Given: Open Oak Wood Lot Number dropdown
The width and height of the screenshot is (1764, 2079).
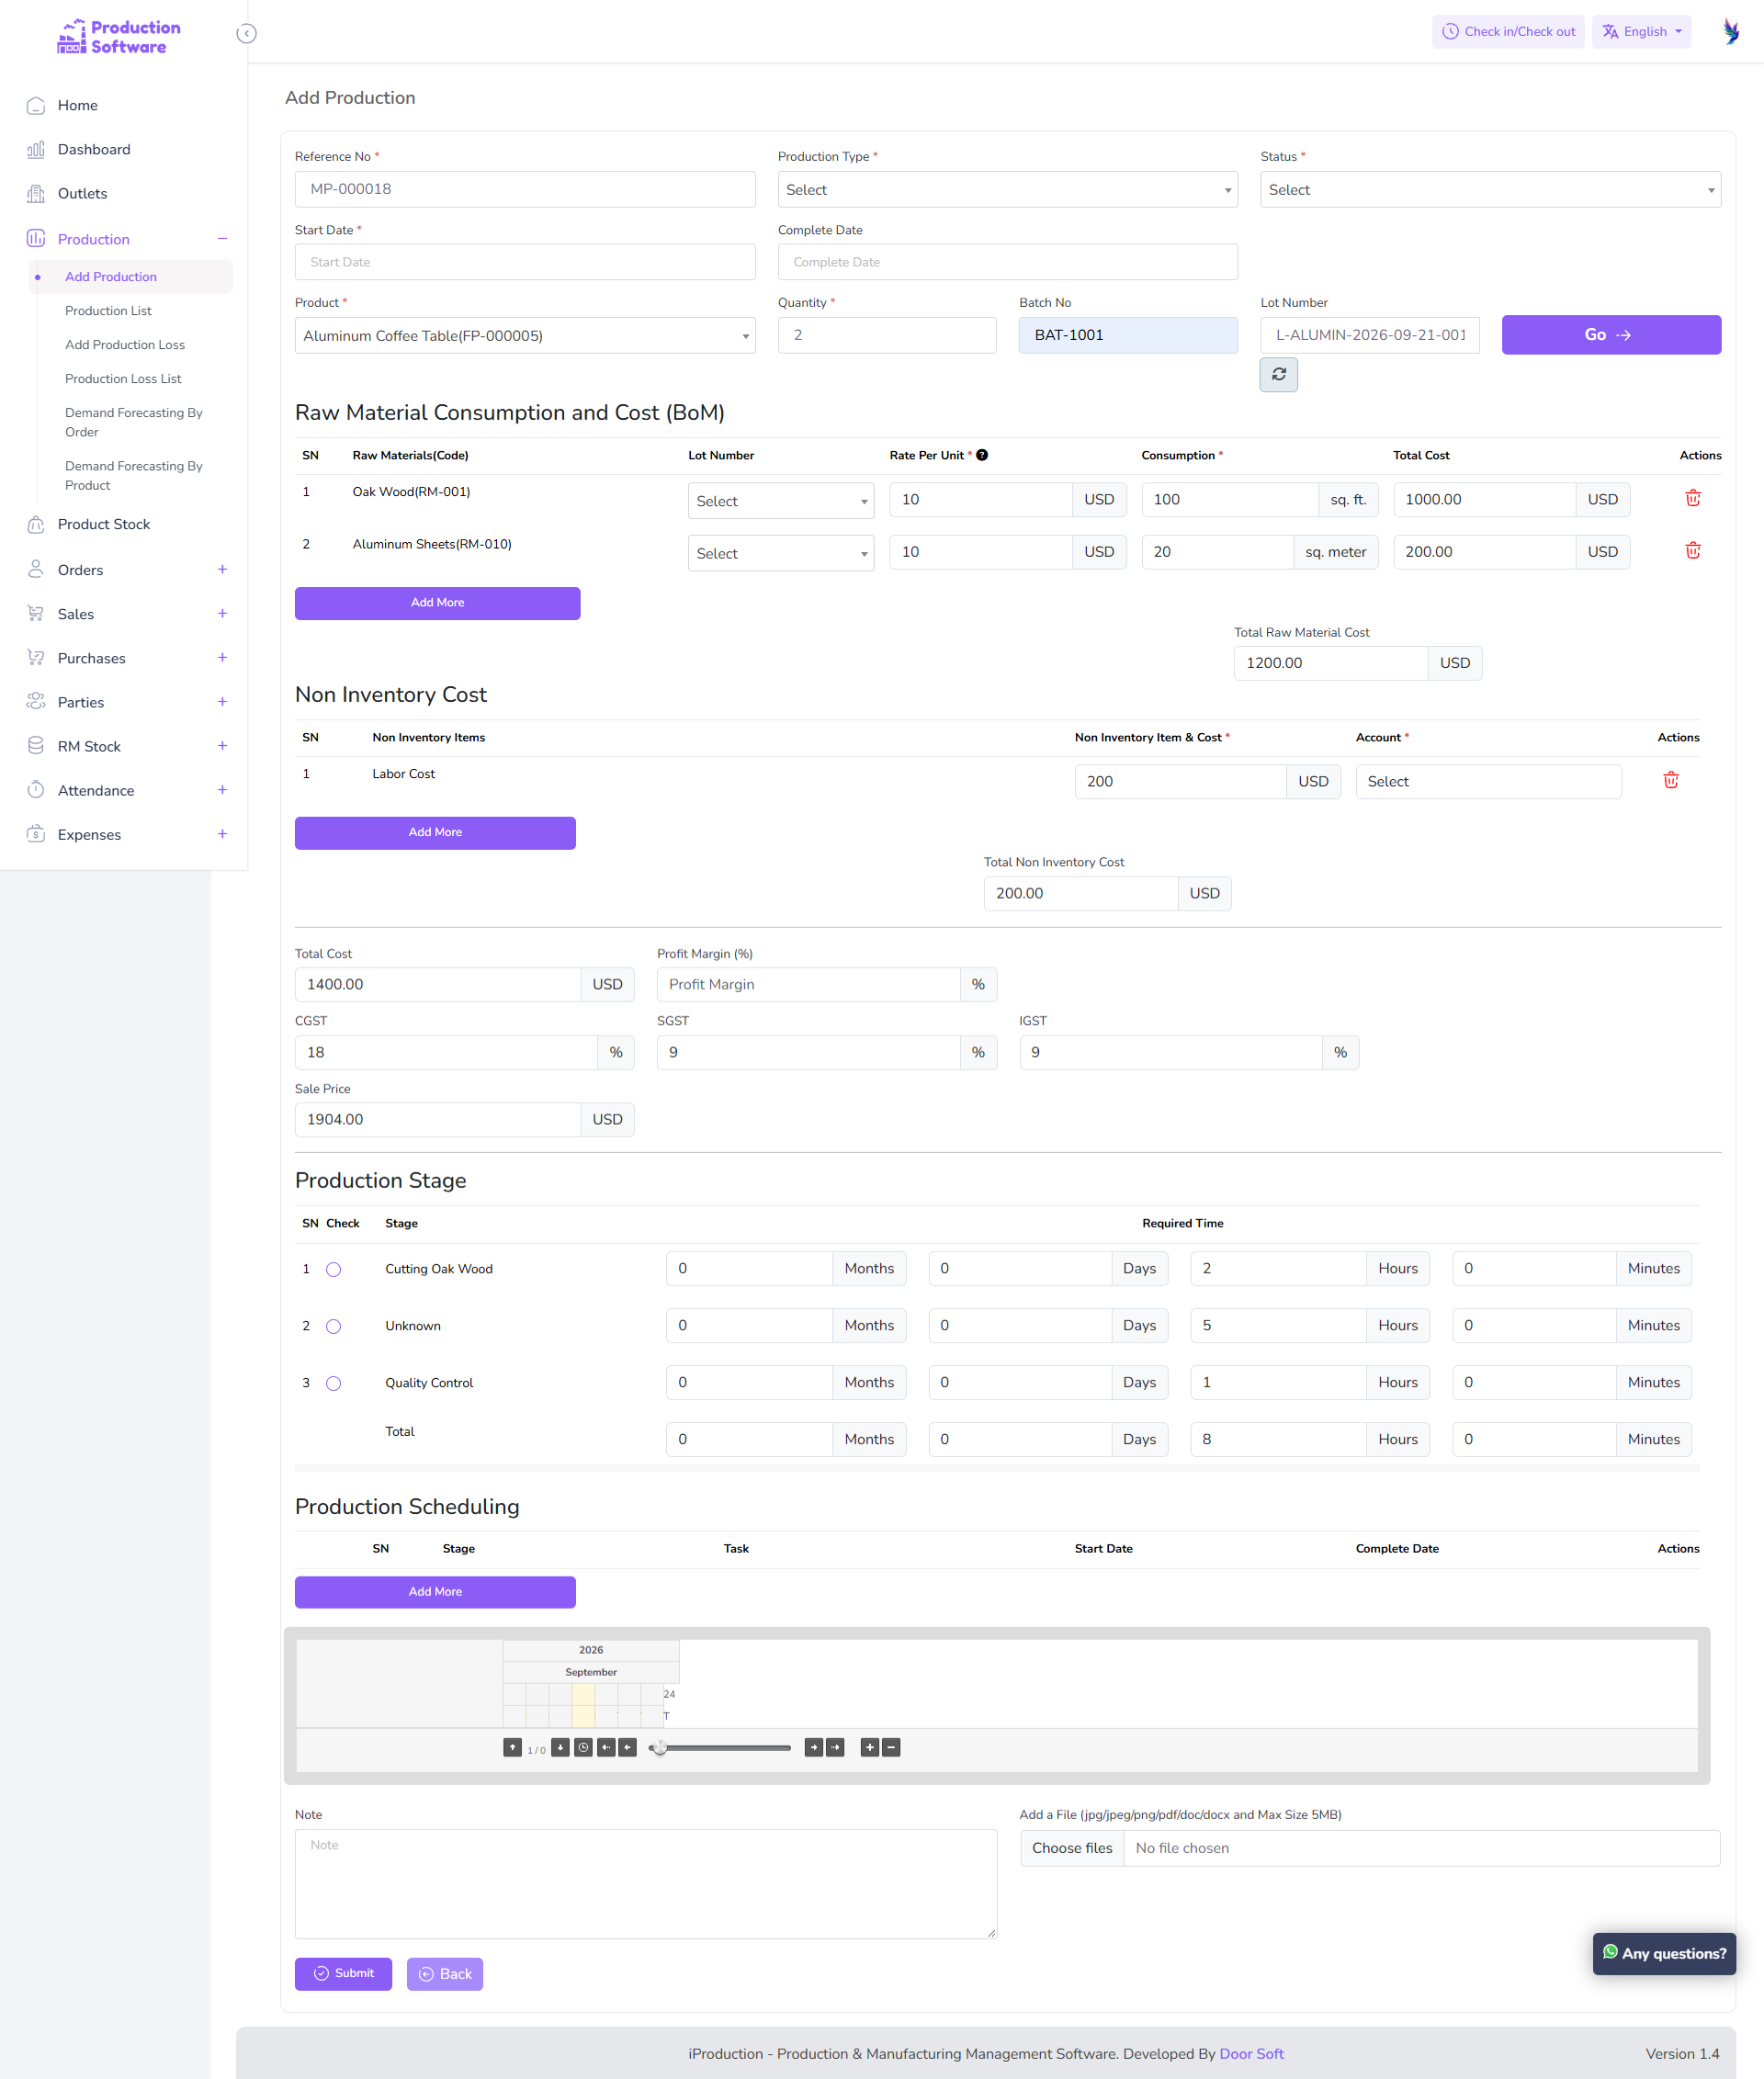Looking at the screenshot, I should [x=780, y=500].
